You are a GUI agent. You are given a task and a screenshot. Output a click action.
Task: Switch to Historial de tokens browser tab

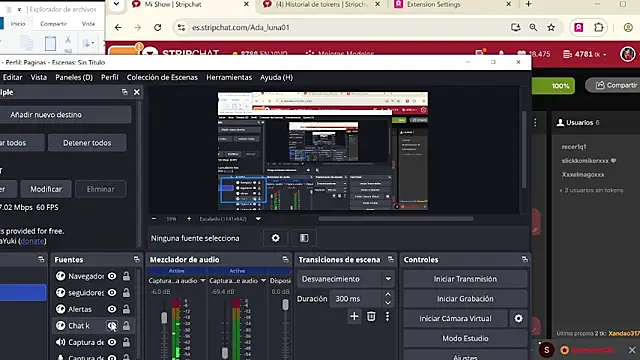(321, 4)
